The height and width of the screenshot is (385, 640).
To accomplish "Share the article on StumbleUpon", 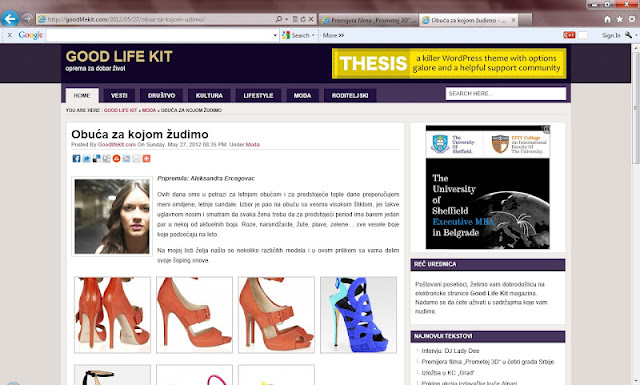I will click(x=116, y=158).
